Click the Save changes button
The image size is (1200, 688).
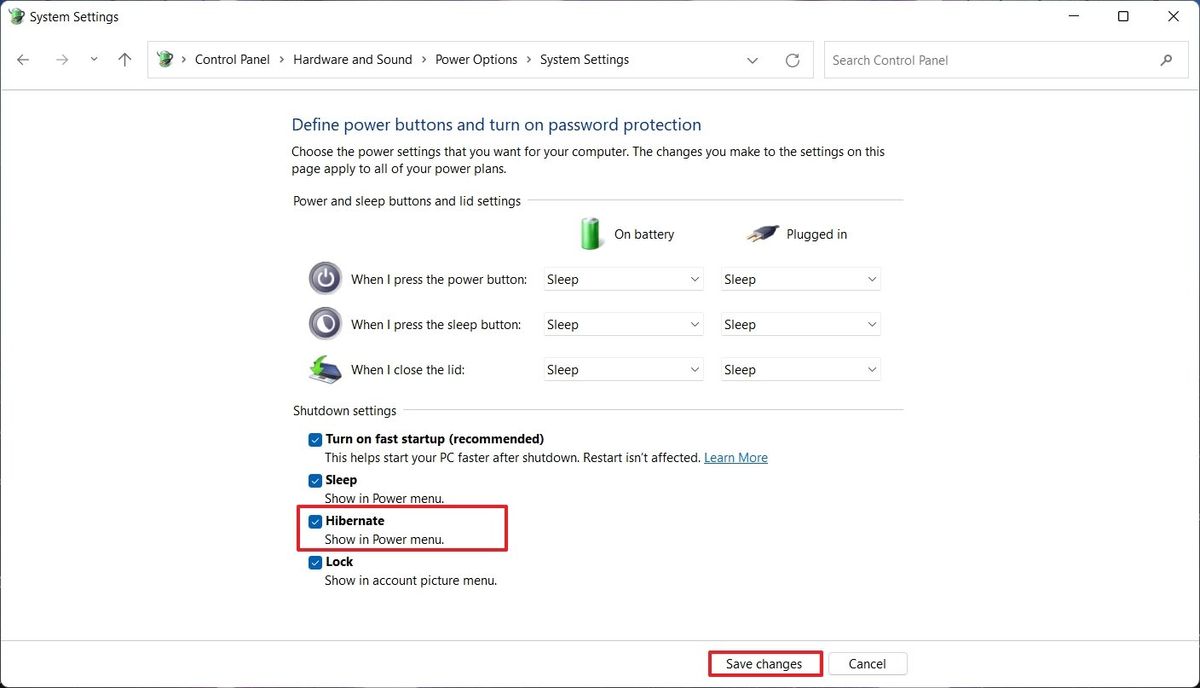764,663
